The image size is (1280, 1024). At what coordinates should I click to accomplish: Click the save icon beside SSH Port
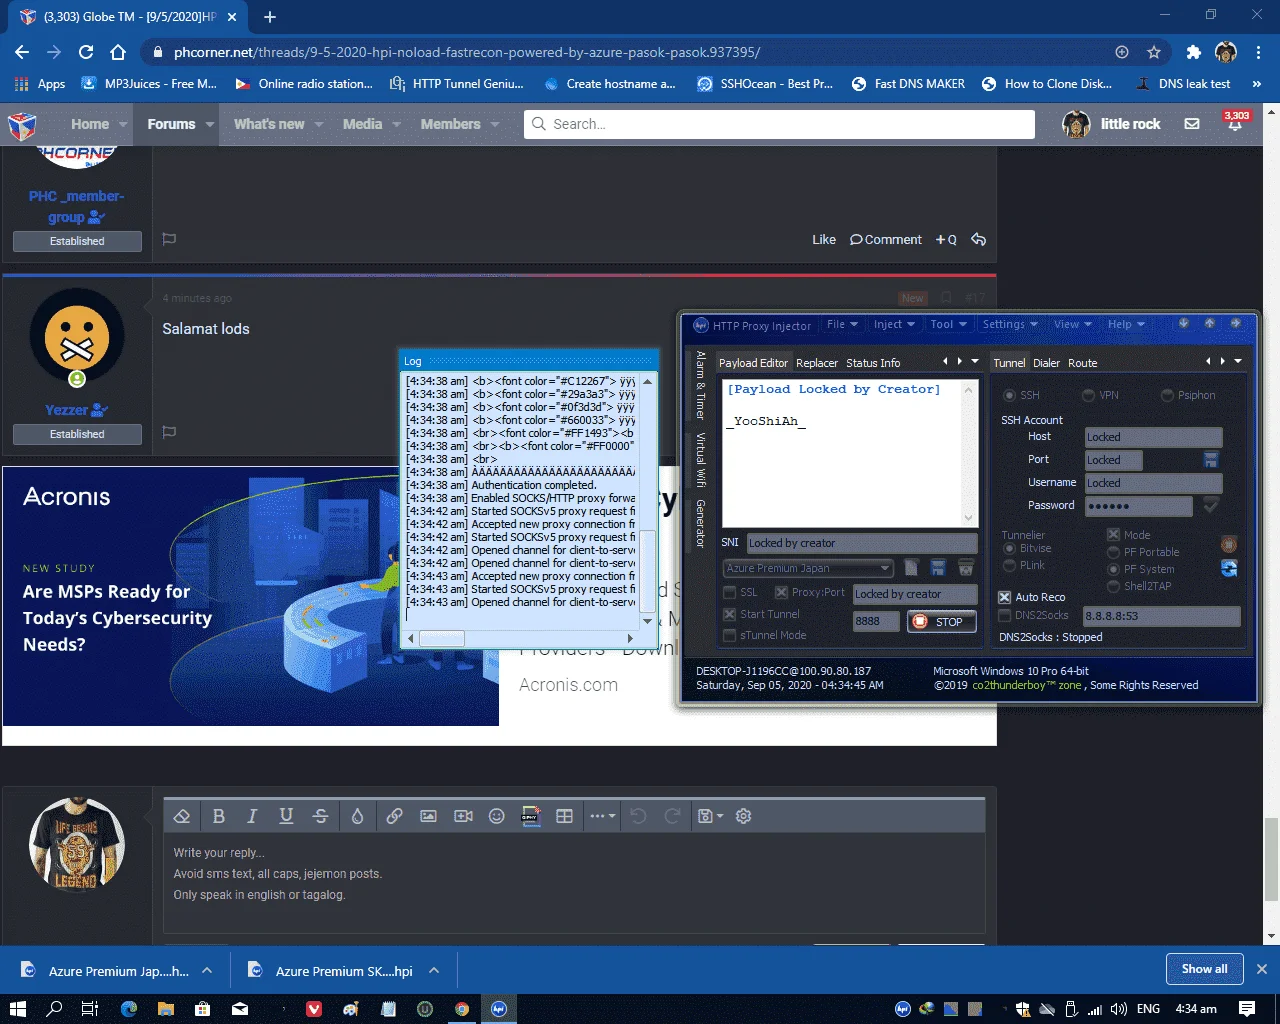tap(1211, 460)
